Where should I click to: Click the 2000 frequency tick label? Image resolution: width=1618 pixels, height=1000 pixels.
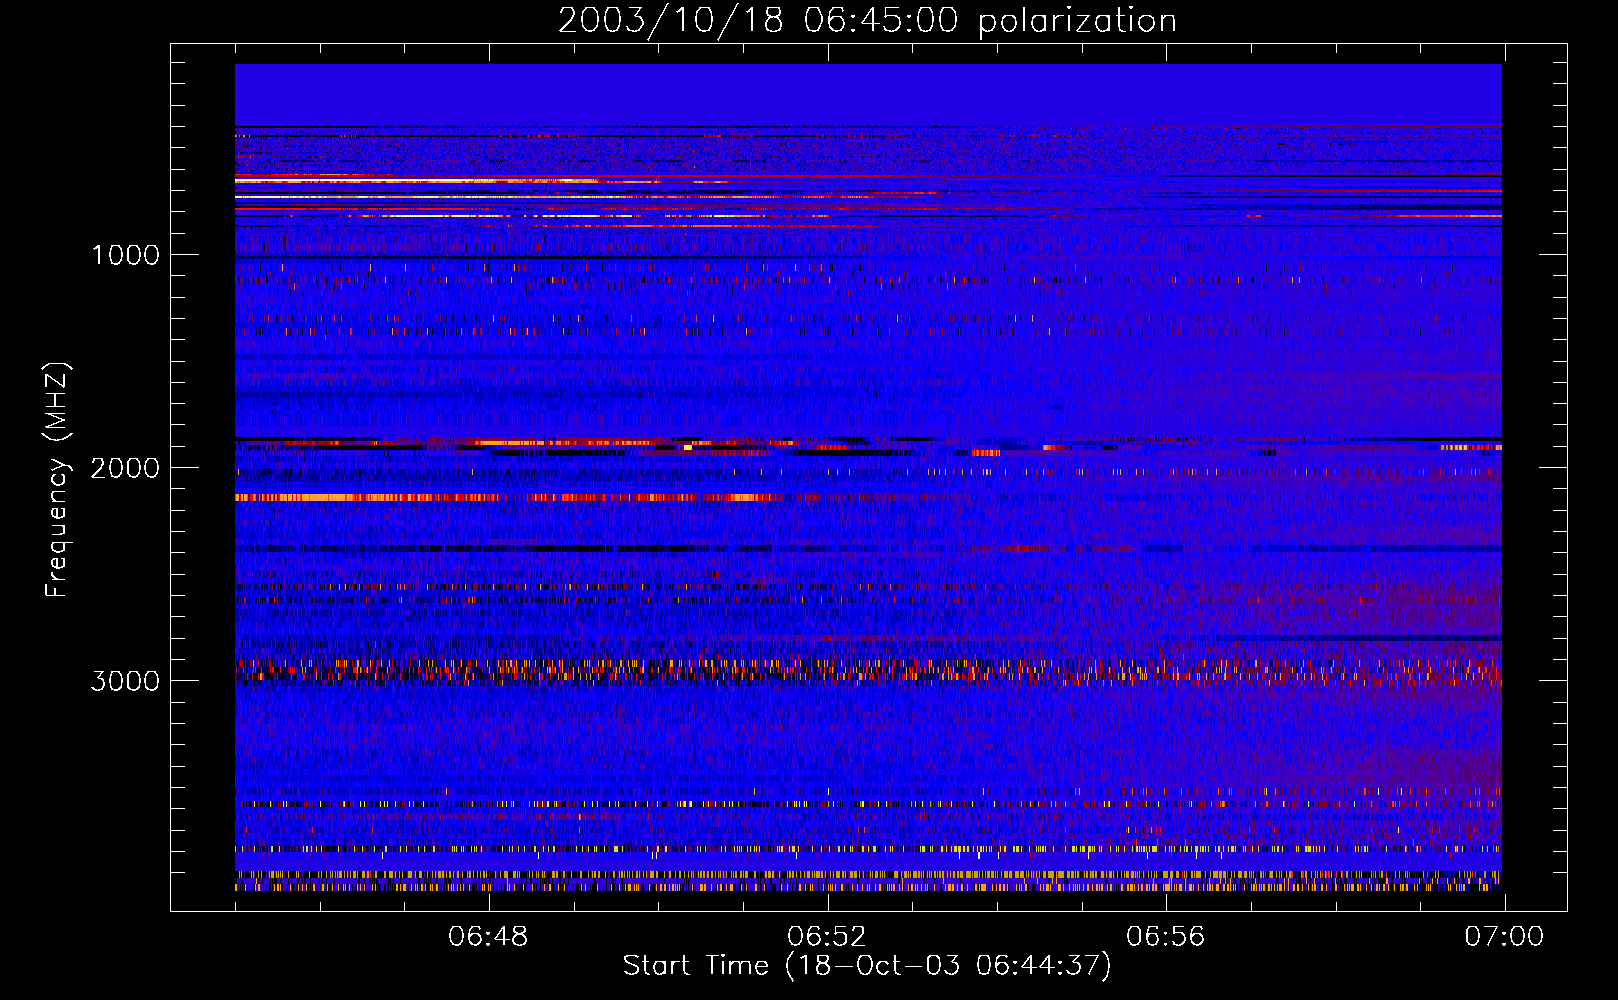tap(125, 468)
